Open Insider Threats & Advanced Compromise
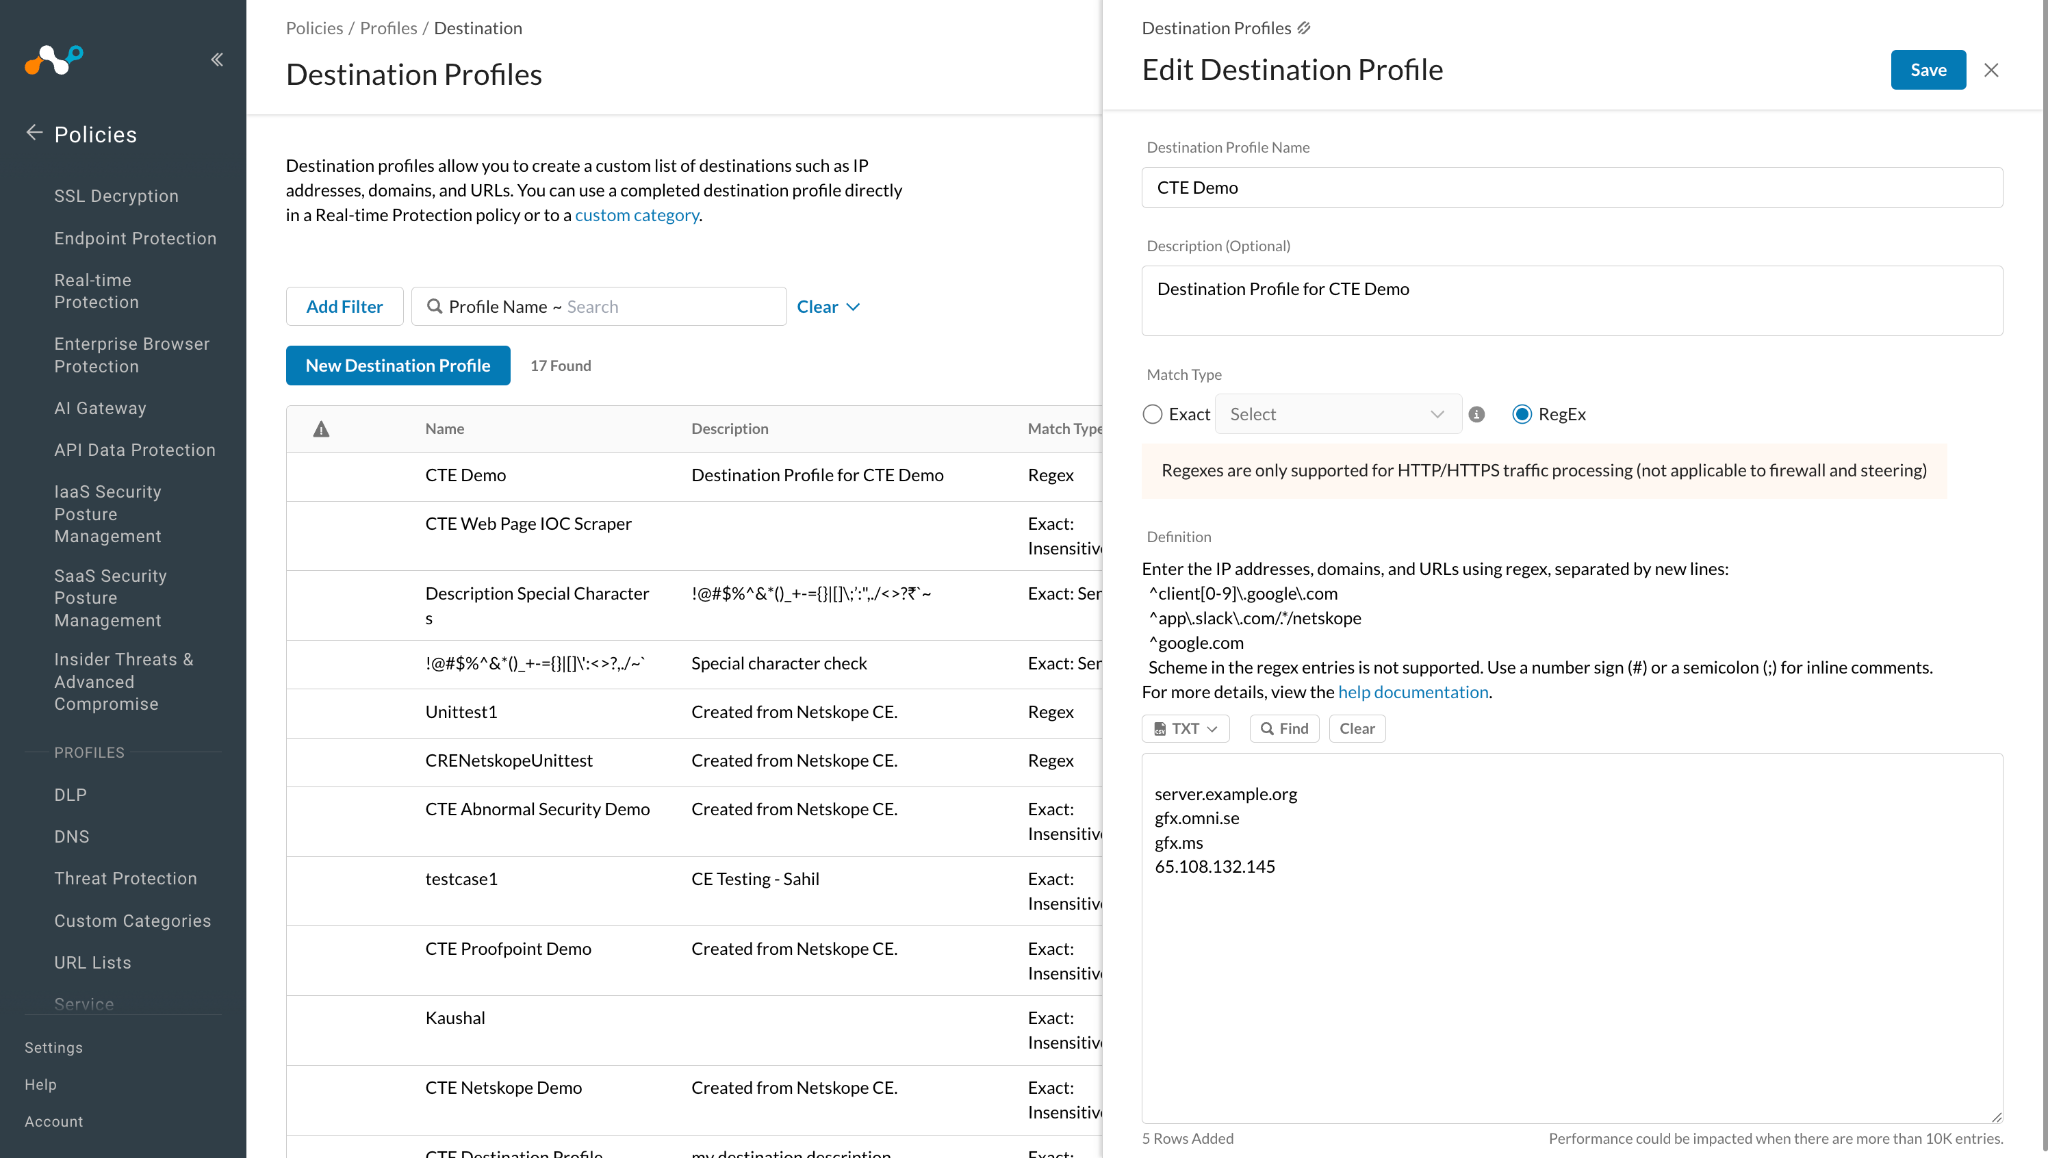Screen dimensions: 2048x1158 pyautogui.click(x=124, y=682)
